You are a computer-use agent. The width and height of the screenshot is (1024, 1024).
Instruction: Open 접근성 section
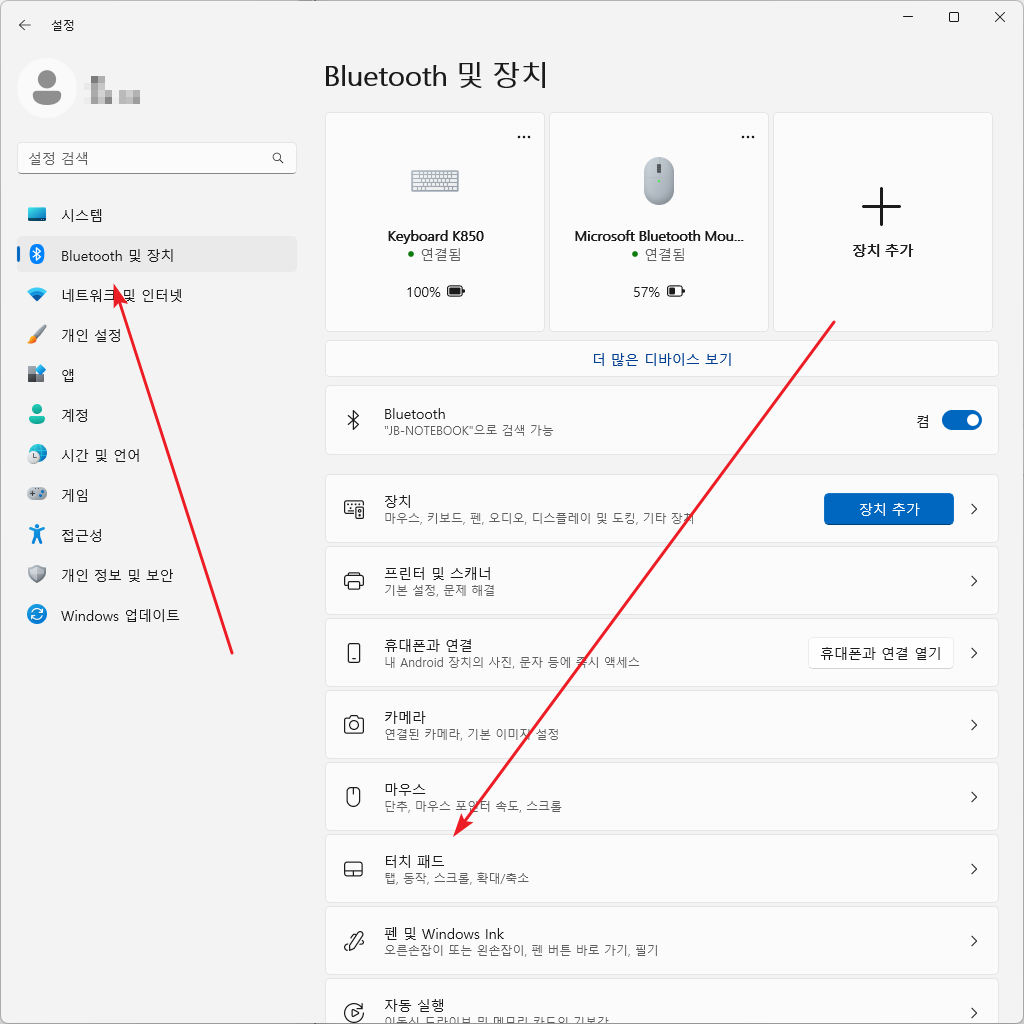pos(157,534)
